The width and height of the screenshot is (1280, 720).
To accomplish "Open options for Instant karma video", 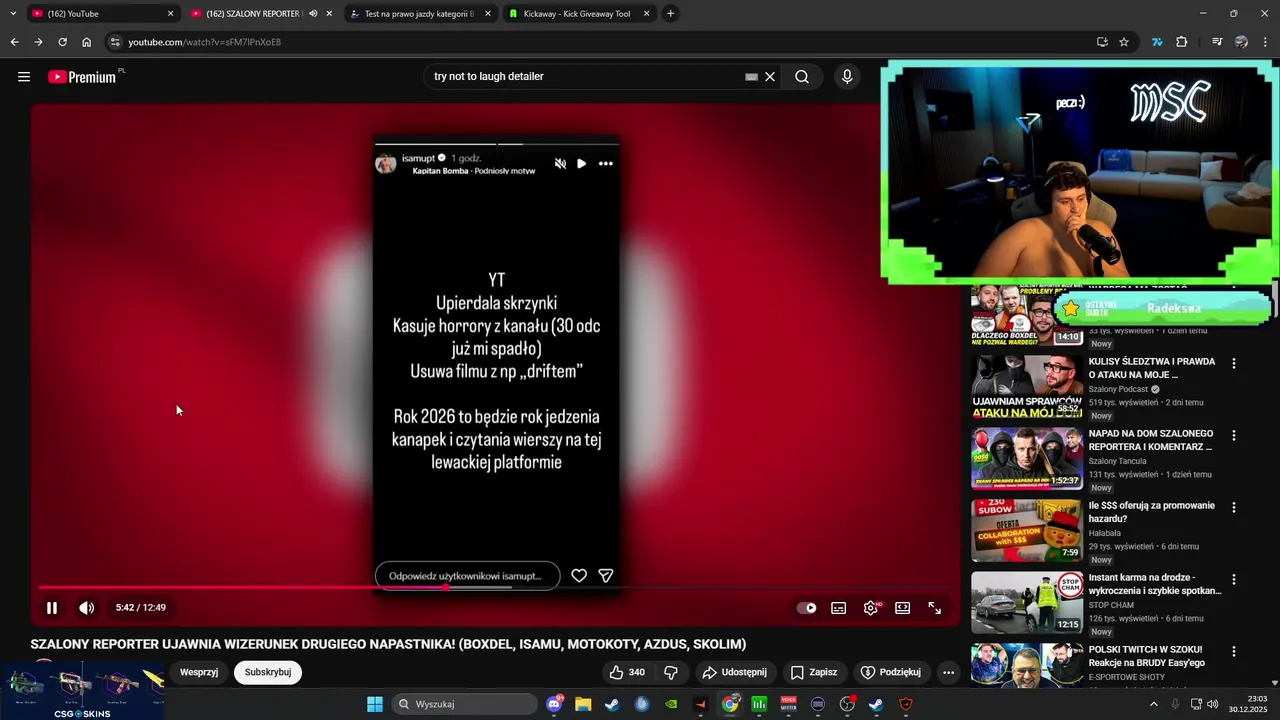I will 1233,580.
